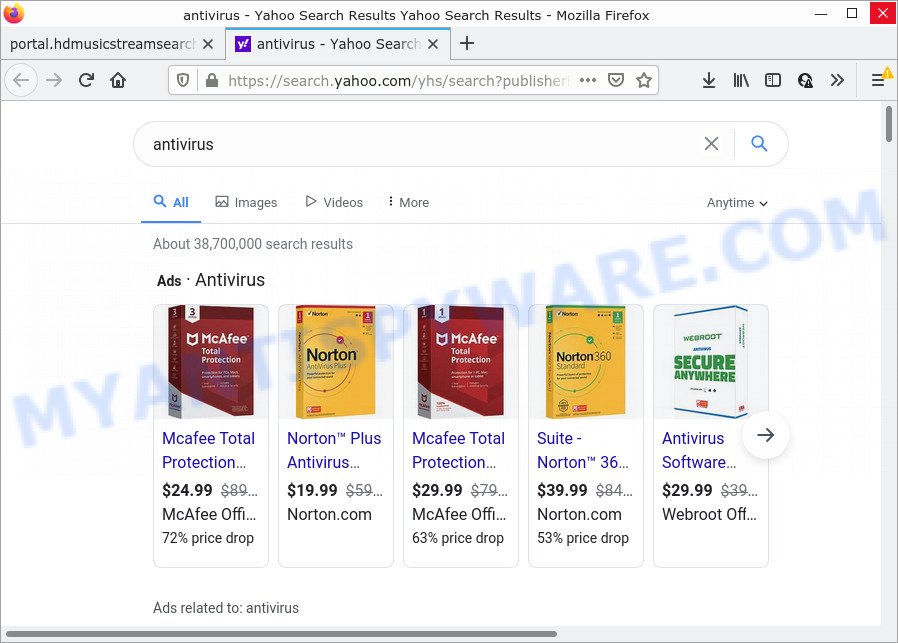Viewport: 898px width, 643px height.
Task: Open the Firefox hamburger menu
Action: (878, 80)
